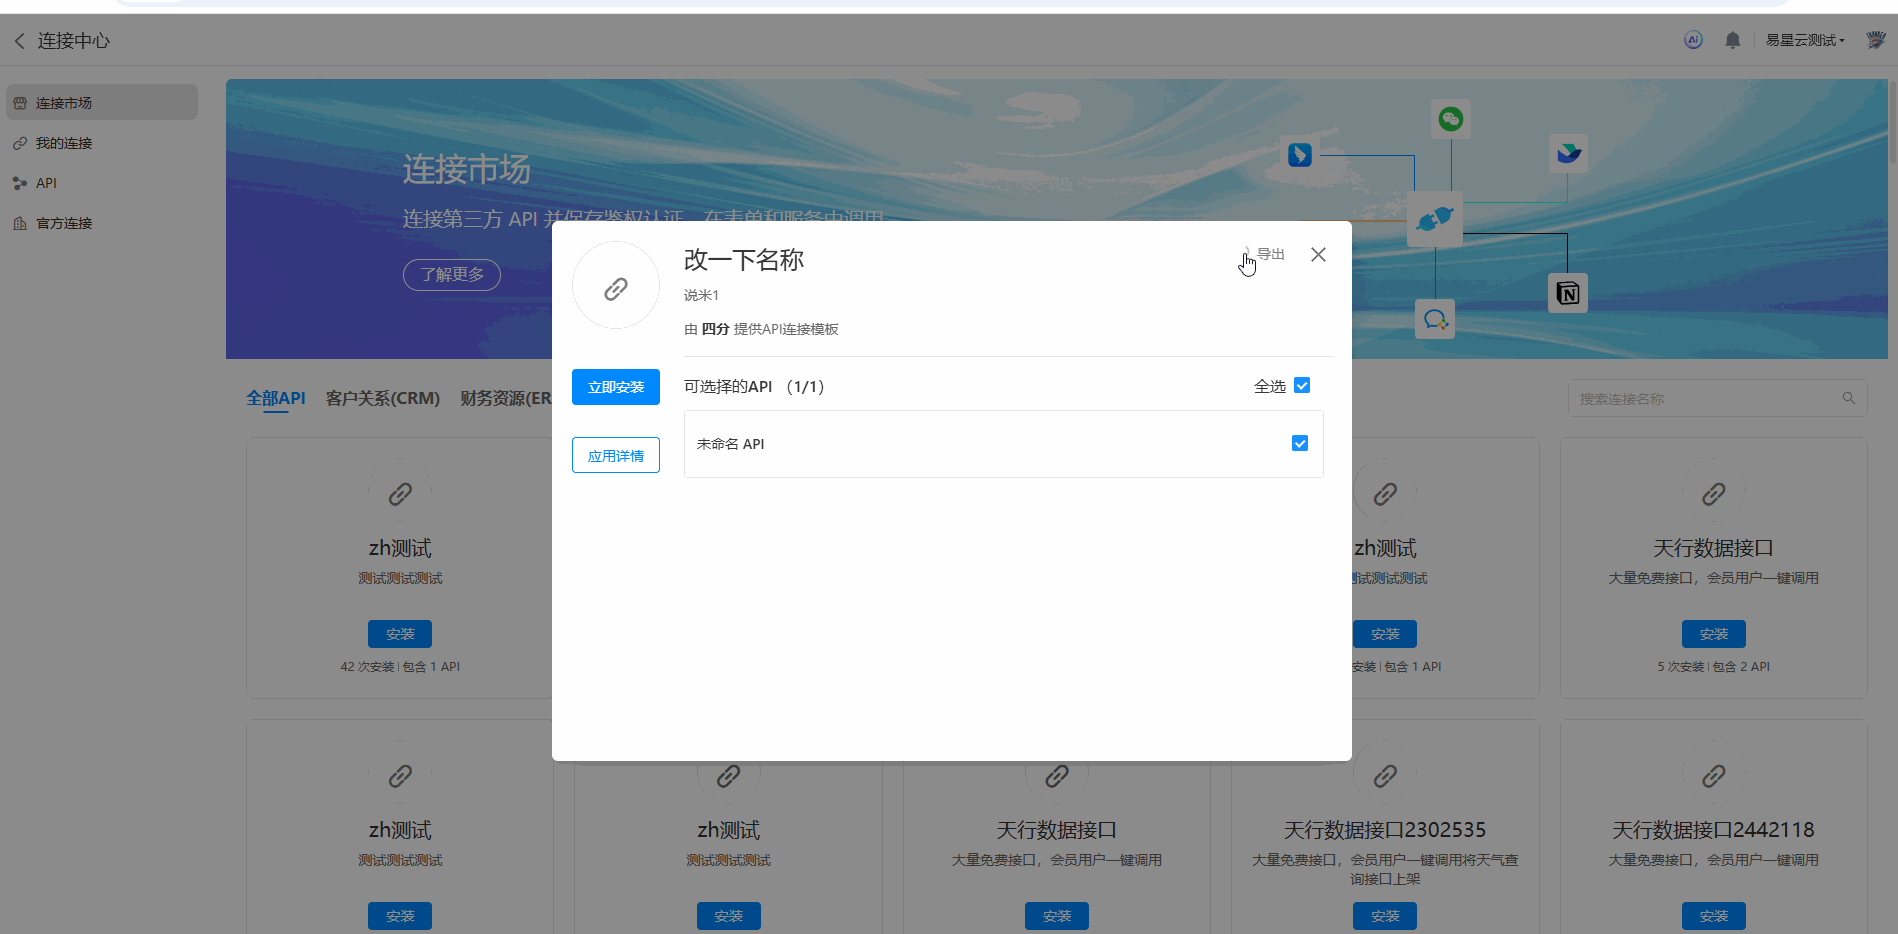Screen dimensions: 1898x934
Task: Select the 全部API tab
Action: pos(275,398)
